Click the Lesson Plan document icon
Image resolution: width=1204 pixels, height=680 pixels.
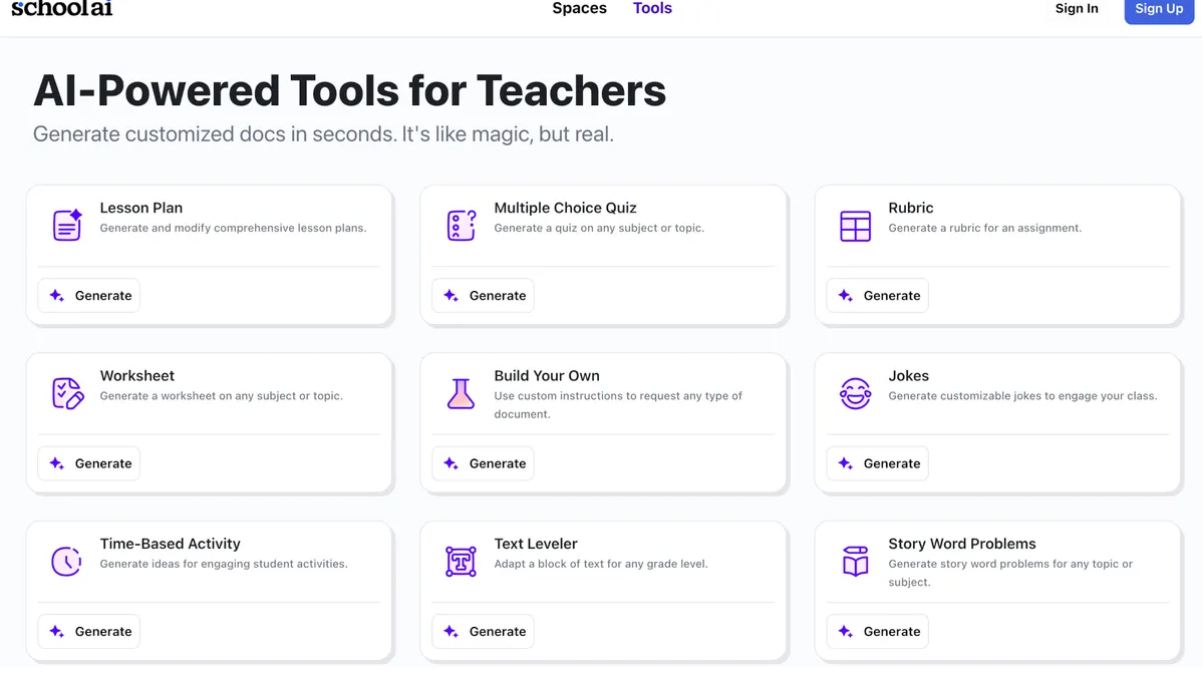[67, 225]
